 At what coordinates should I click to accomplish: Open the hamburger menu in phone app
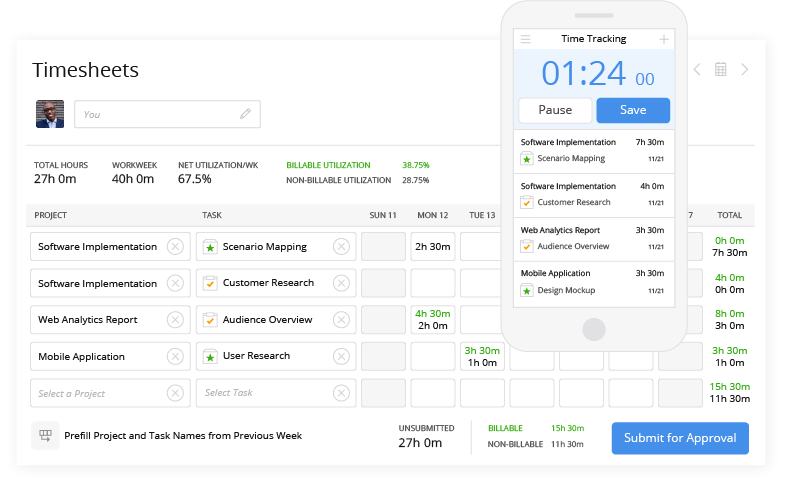click(x=525, y=39)
